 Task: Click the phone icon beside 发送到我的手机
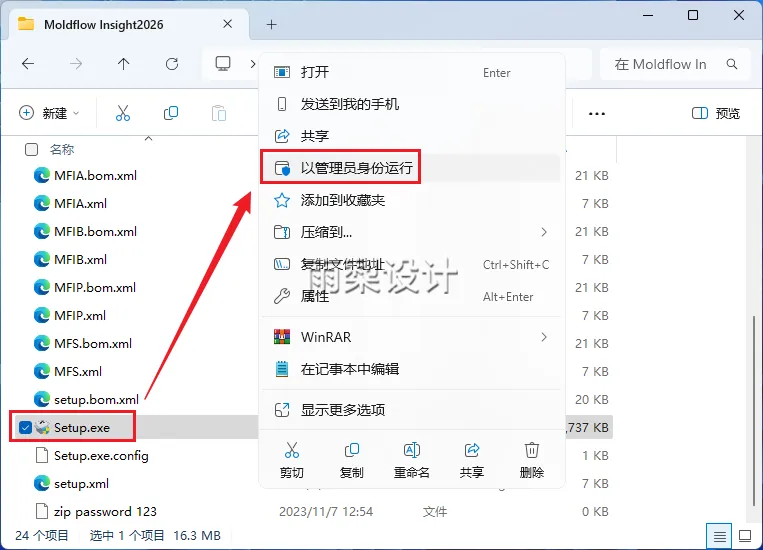click(x=282, y=104)
